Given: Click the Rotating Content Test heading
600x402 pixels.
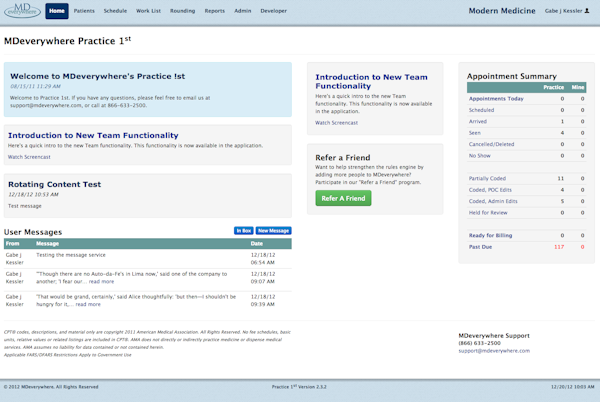Looking at the screenshot, I should pyautogui.click(x=54, y=184).
